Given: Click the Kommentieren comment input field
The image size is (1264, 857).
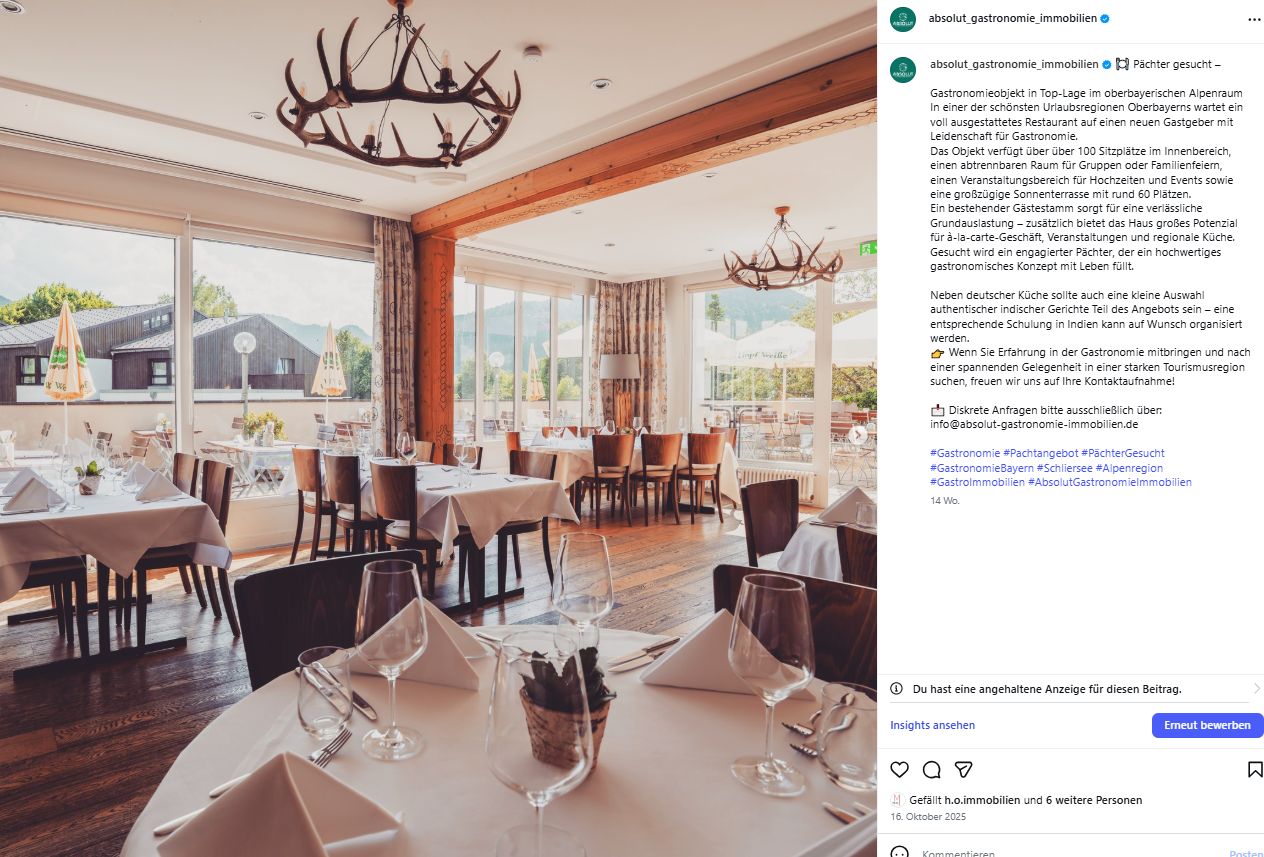Looking at the screenshot, I should [1070, 853].
